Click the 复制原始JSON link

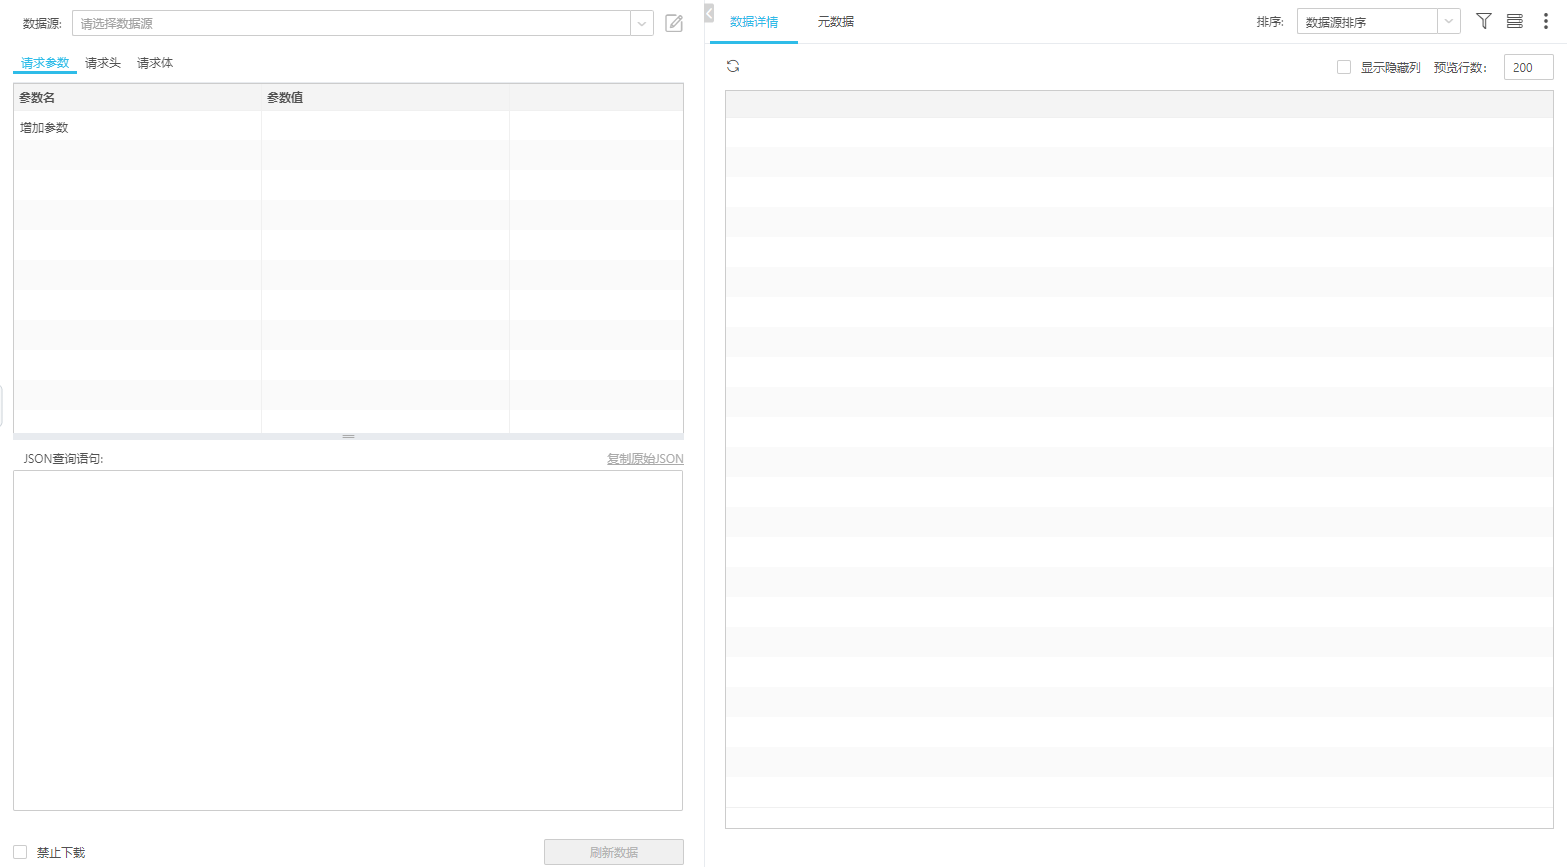pyautogui.click(x=643, y=458)
